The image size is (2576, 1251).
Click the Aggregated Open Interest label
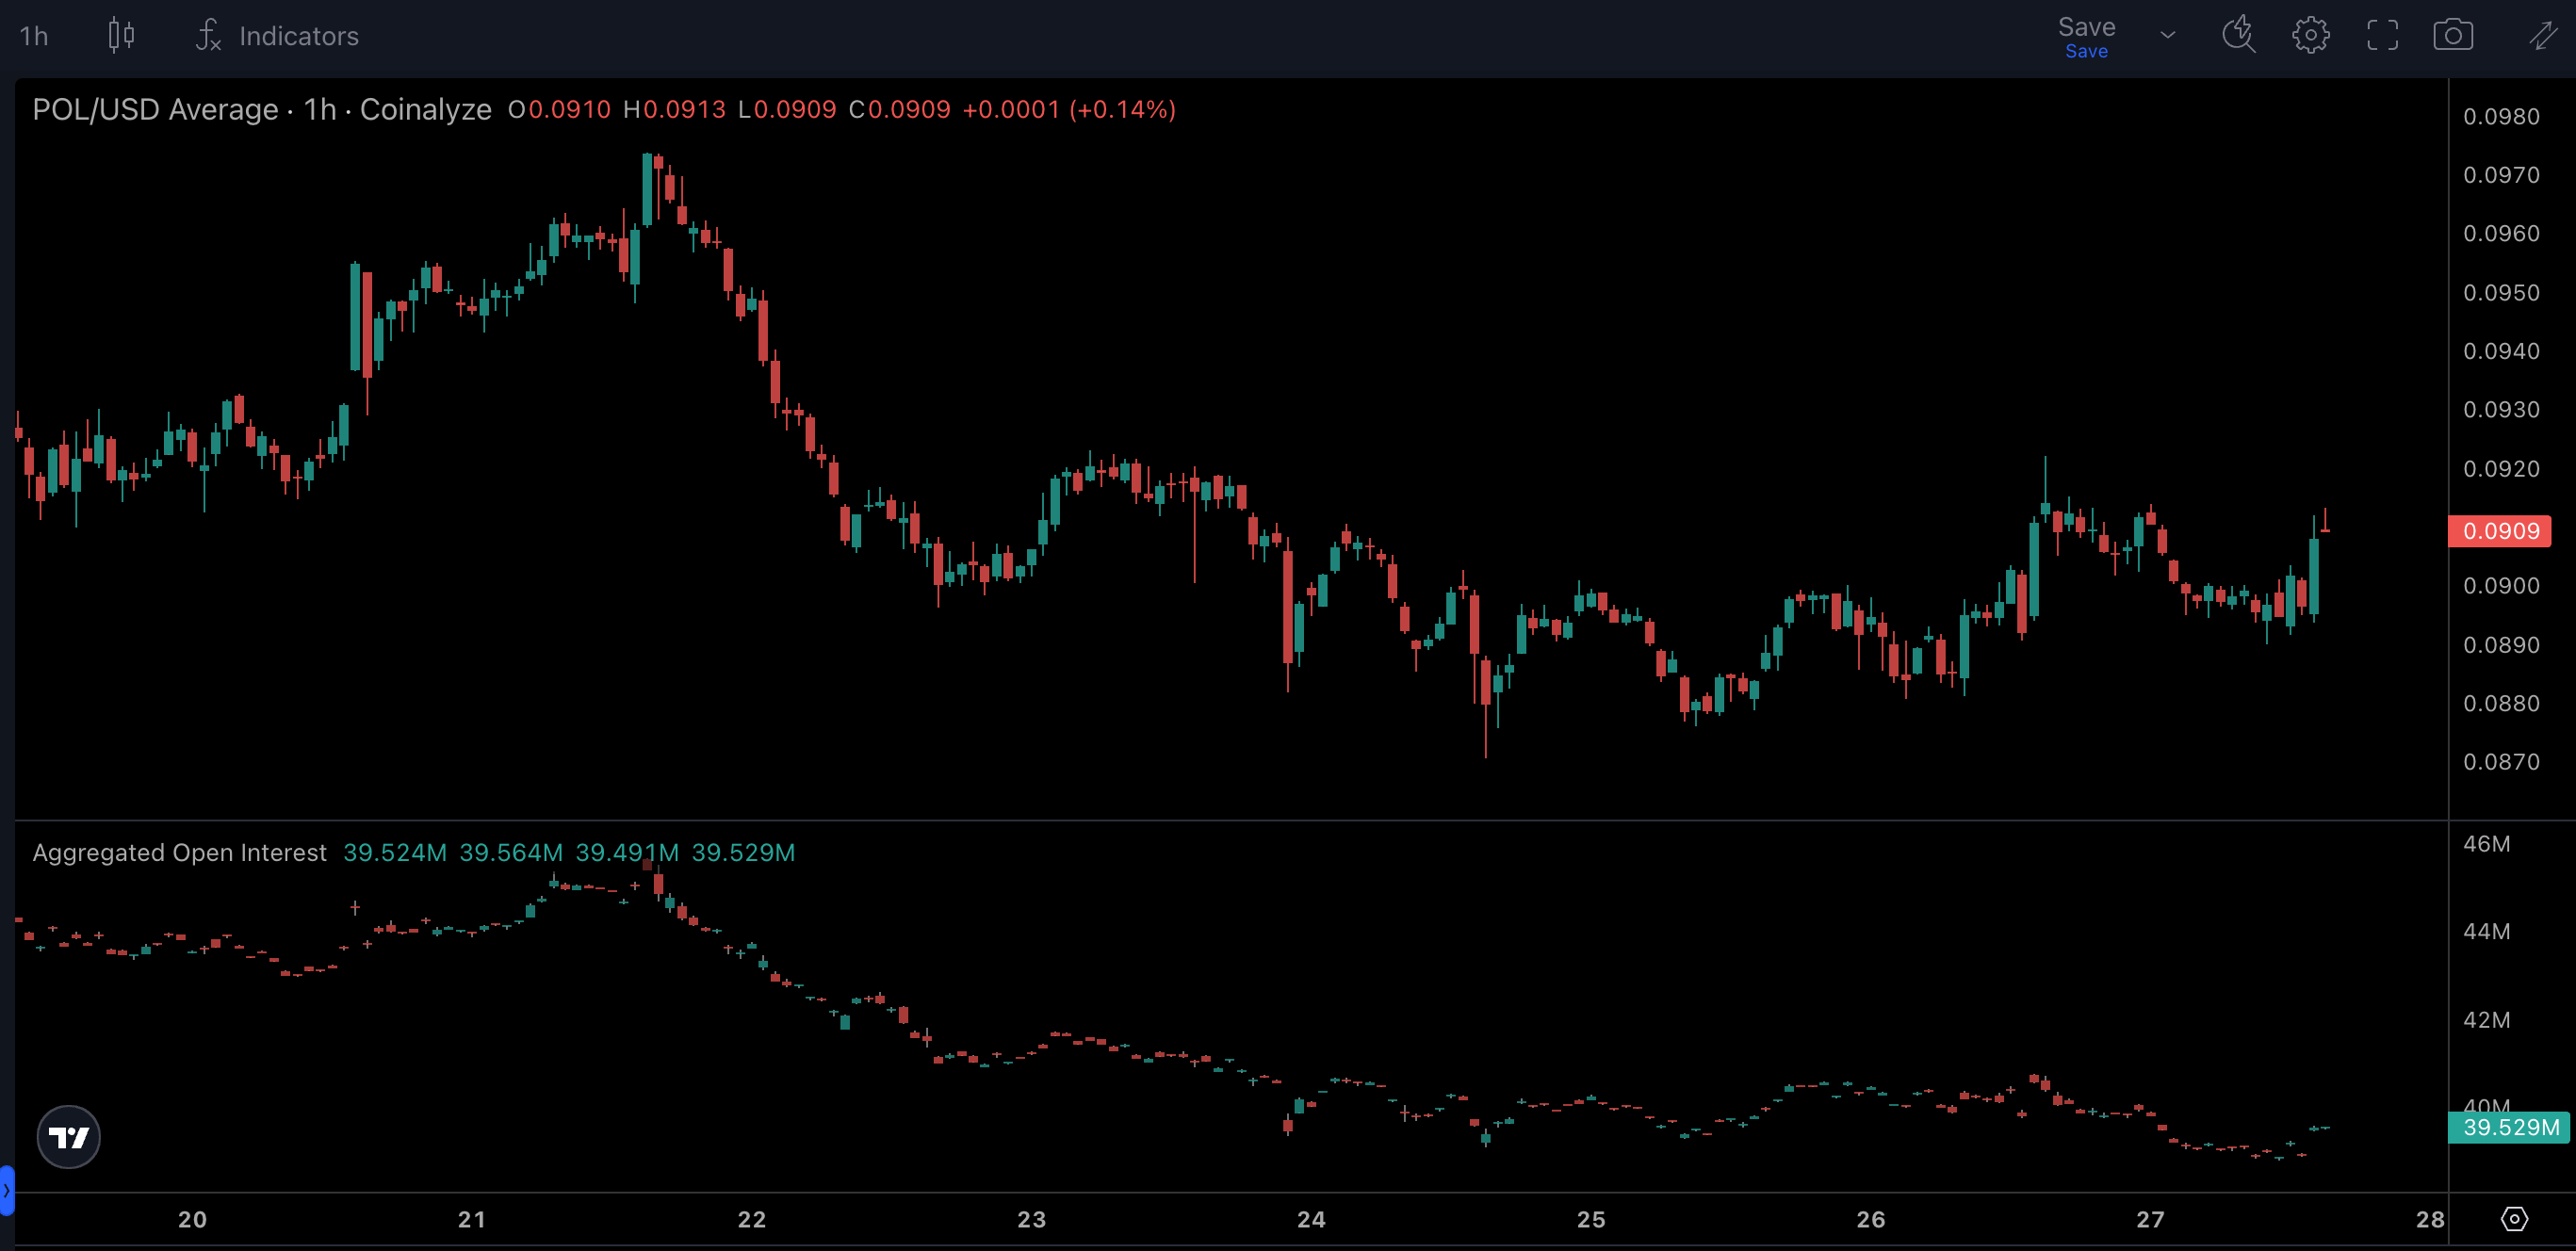coord(180,852)
